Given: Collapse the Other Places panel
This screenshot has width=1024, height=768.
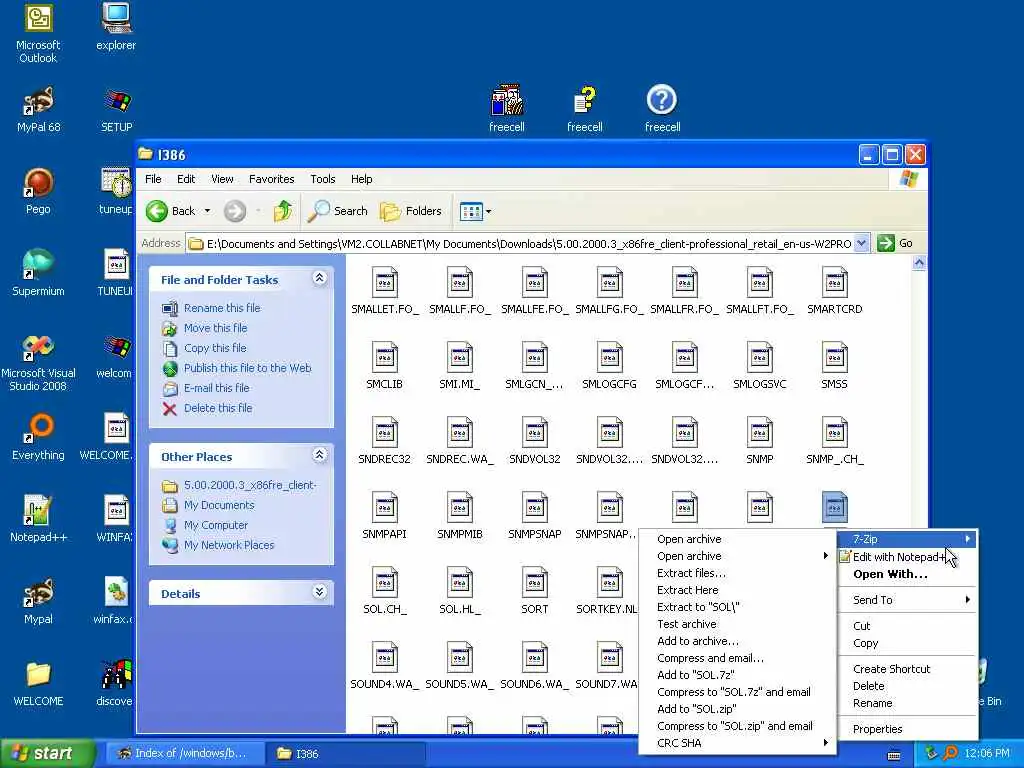Looking at the screenshot, I should click(319, 455).
